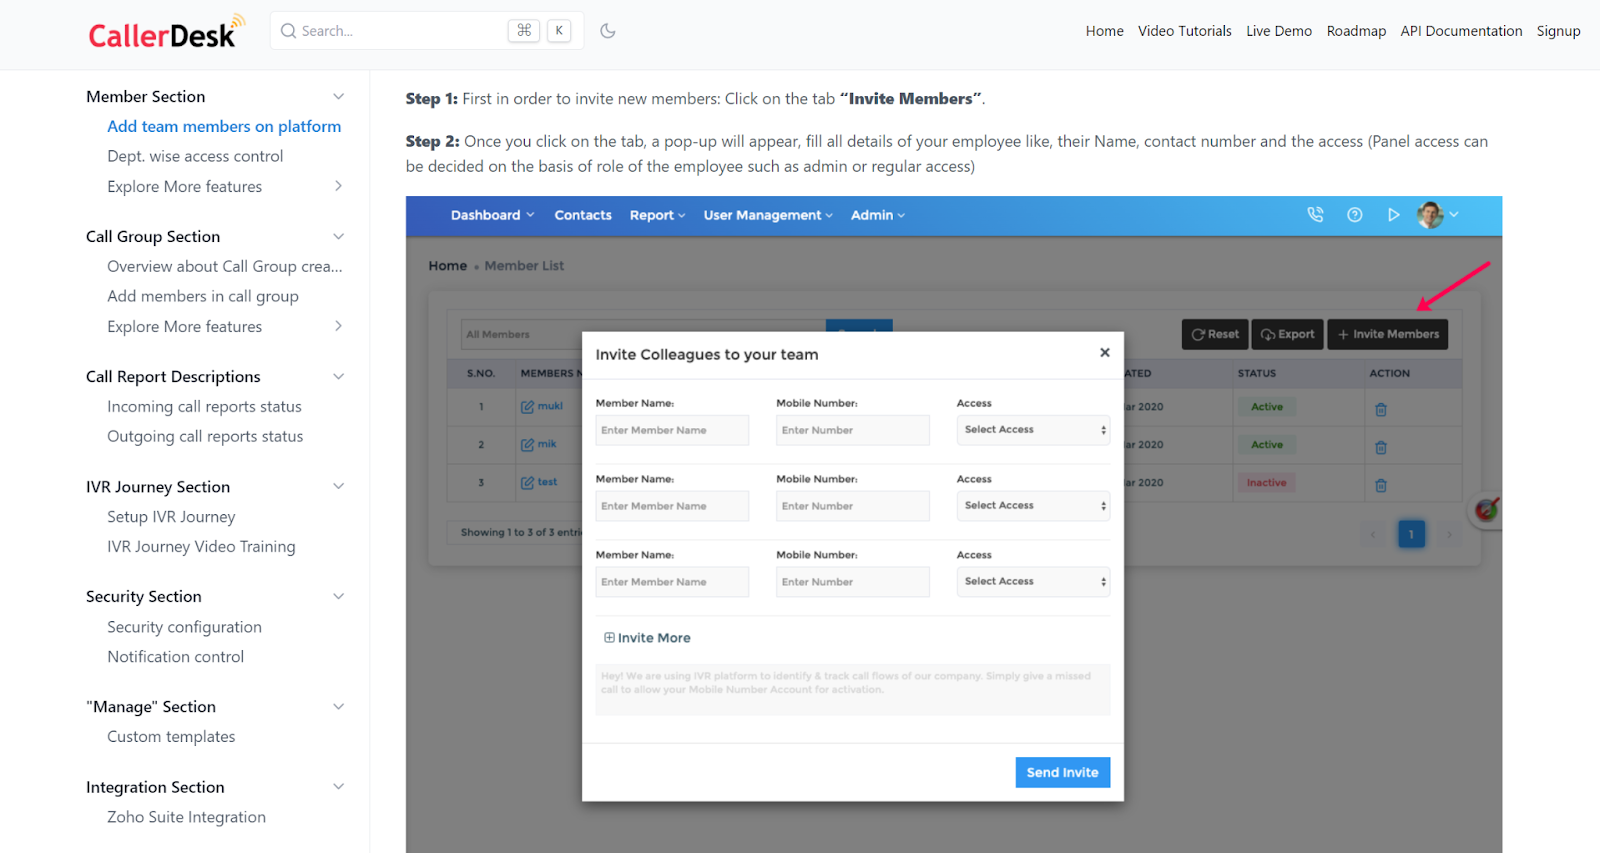Viewport: 1600px width, 853px height.
Task: Click the Signup link
Action: coord(1558,31)
